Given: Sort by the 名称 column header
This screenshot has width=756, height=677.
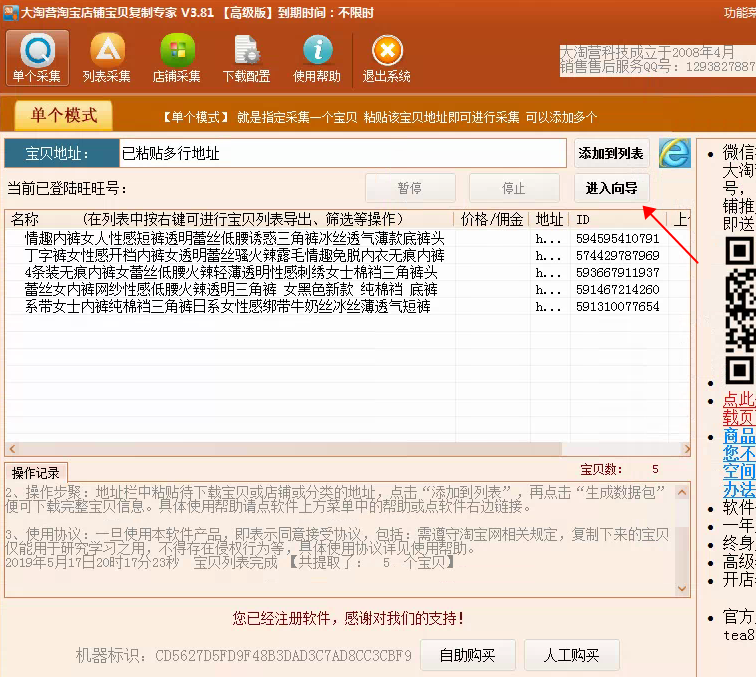Looking at the screenshot, I should coord(230,219).
